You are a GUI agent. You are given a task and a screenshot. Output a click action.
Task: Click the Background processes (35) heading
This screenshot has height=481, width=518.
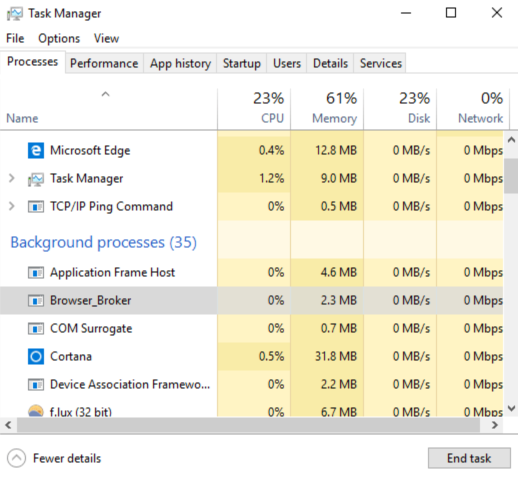coord(104,242)
